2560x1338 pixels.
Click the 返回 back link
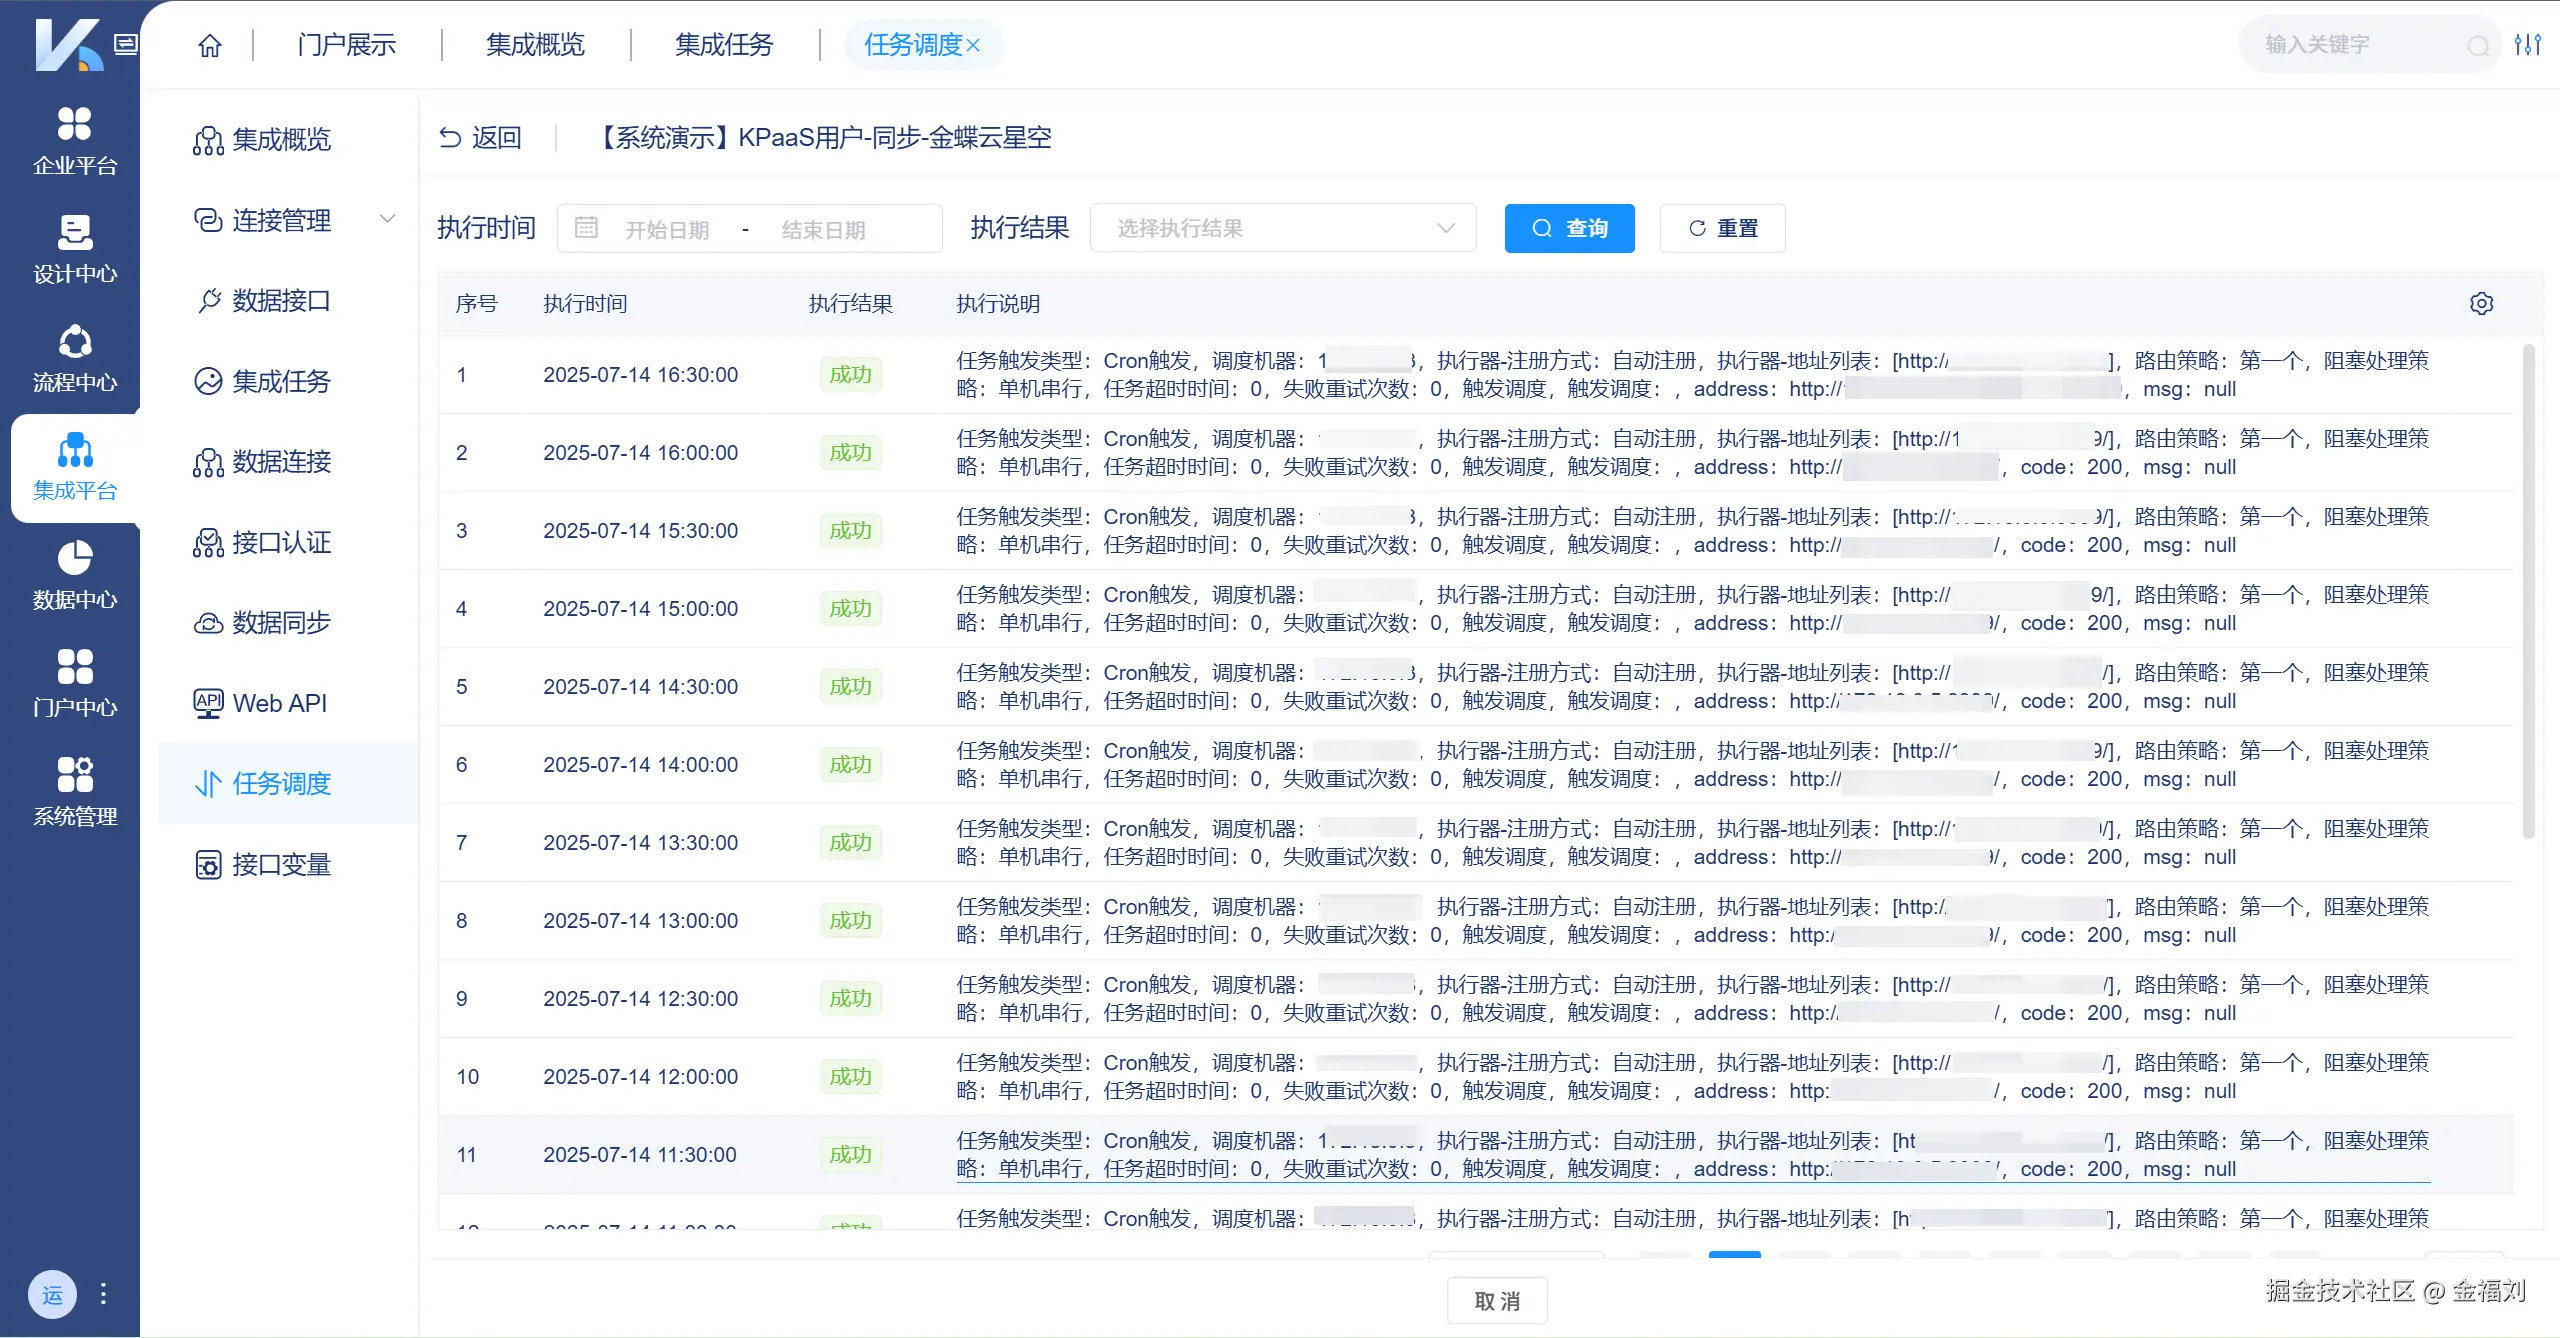tap(481, 137)
